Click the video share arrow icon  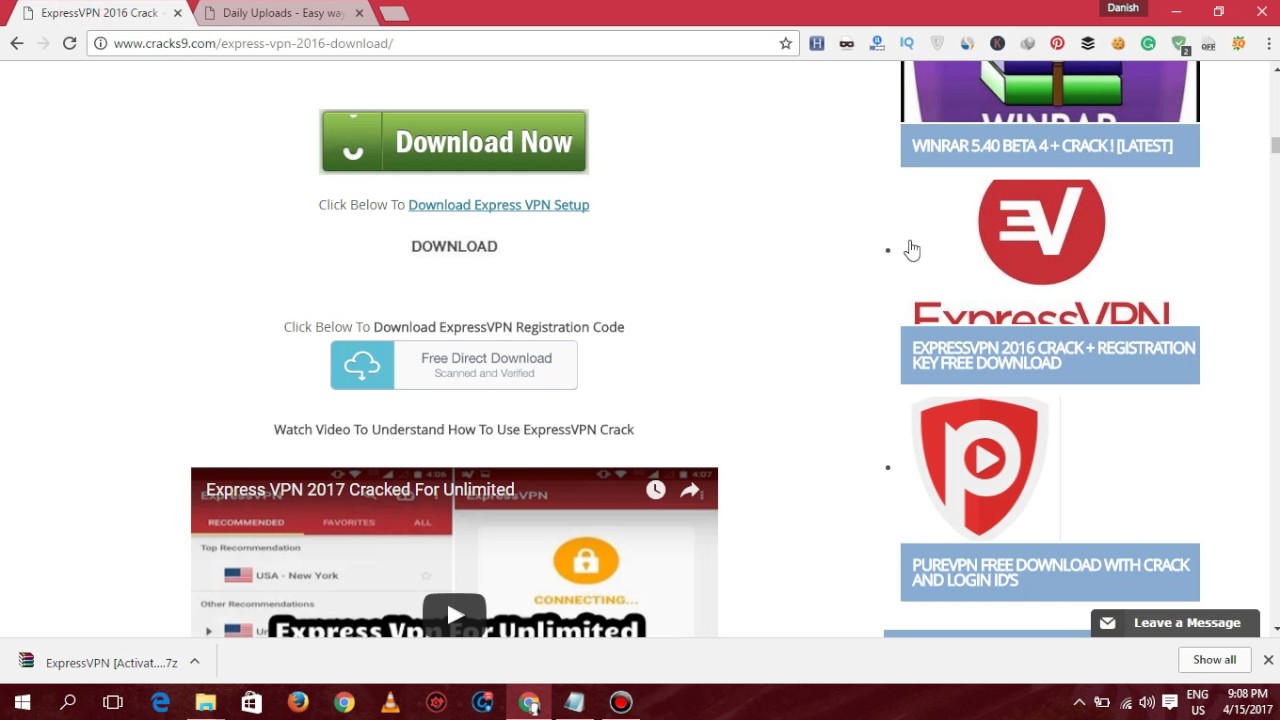point(690,490)
